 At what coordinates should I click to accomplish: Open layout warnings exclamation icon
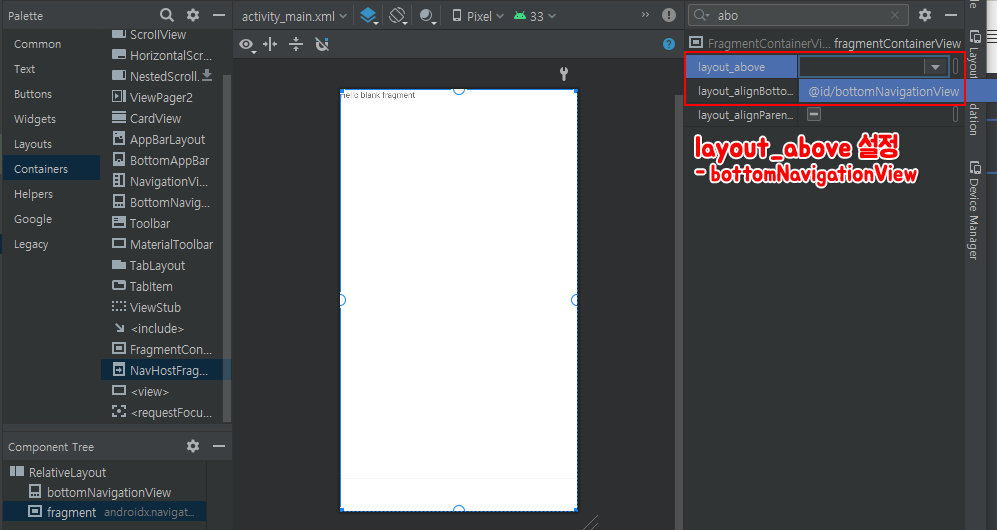coord(669,15)
